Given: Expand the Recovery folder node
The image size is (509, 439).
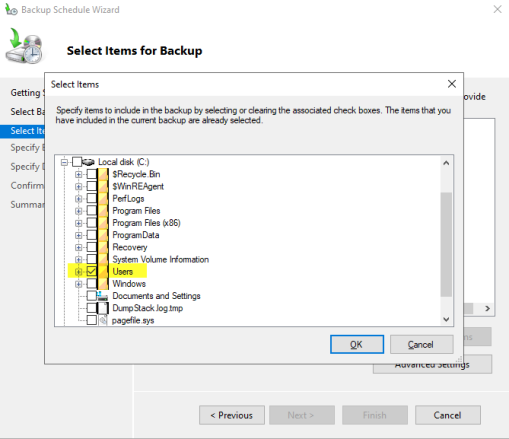Looking at the screenshot, I should click(x=78, y=247).
